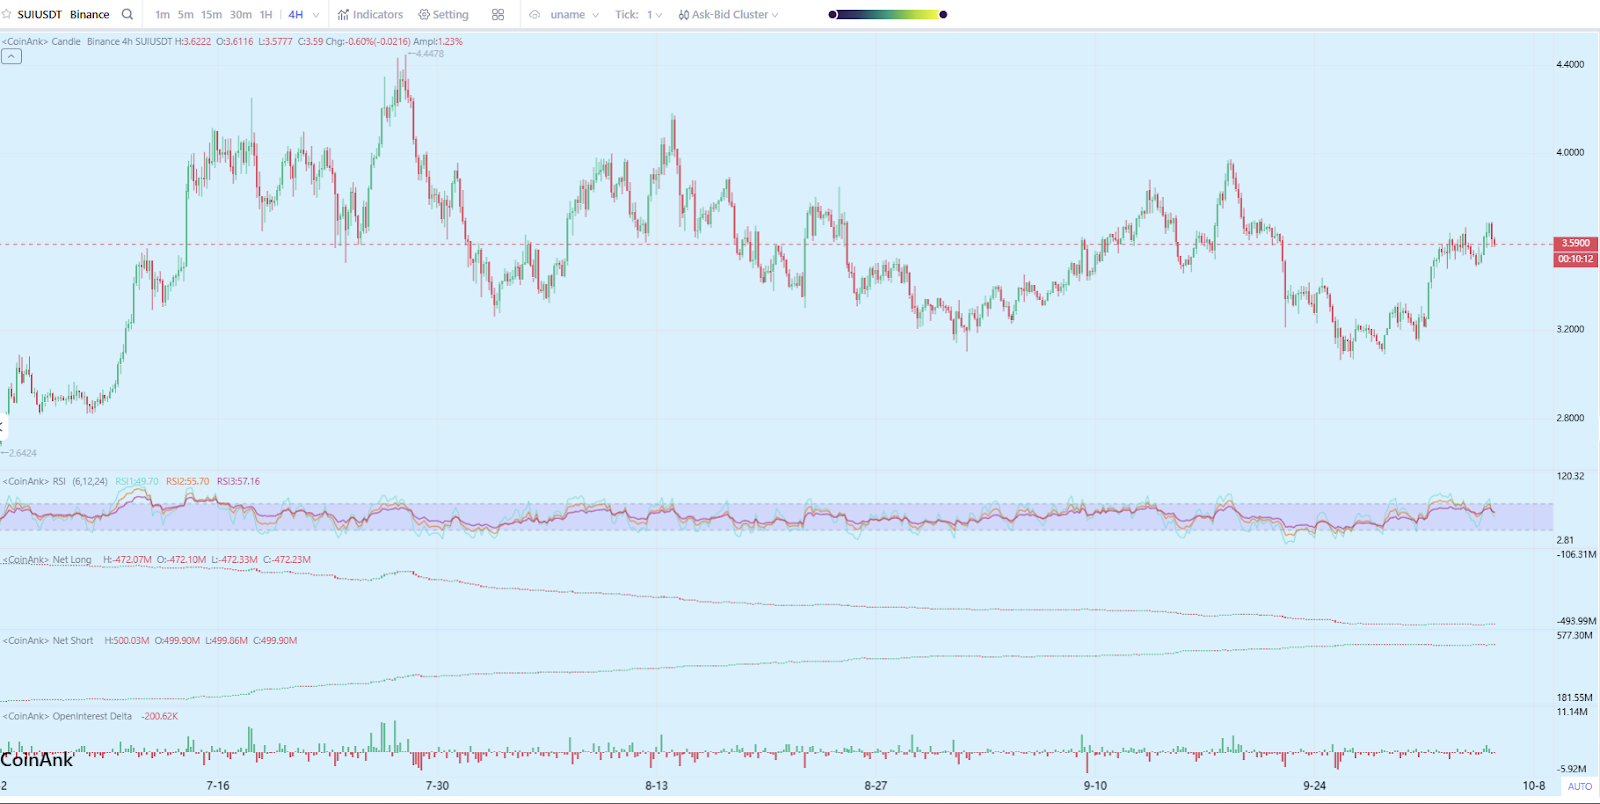Image resolution: width=1600 pixels, height=804 pixels.
Task: Switch to the 1H timeframe
Action: pos(266,15)
